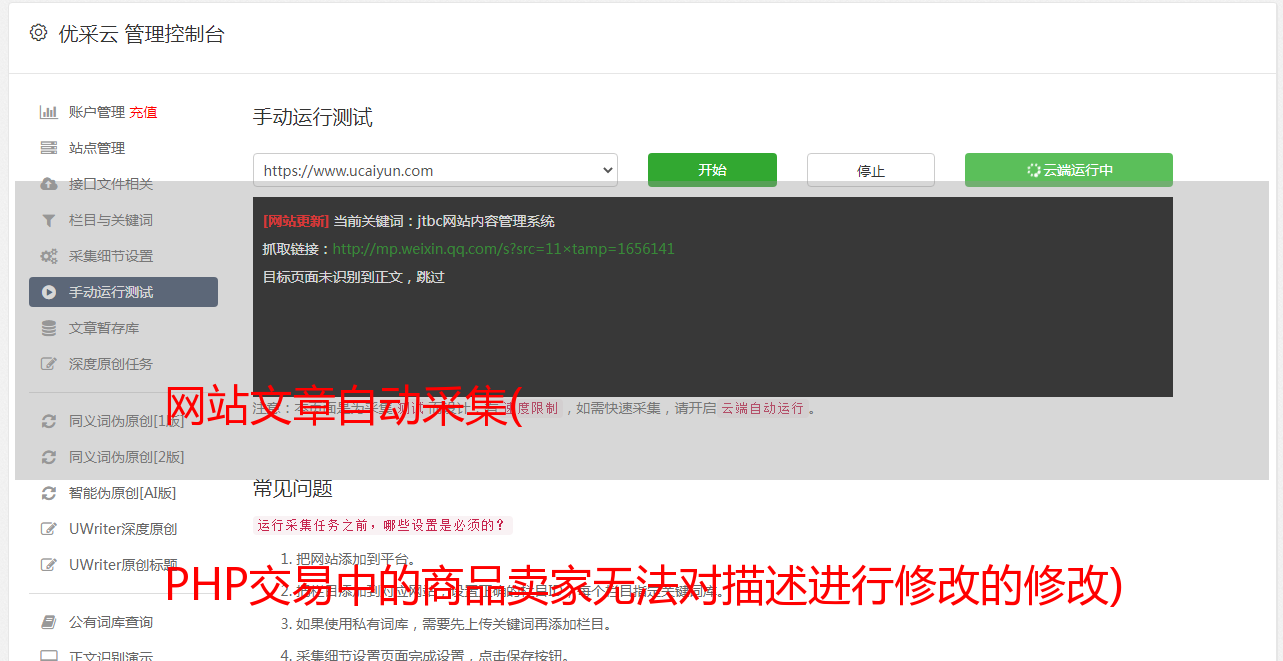Click the monitor icon for 正文识别演示
The width and height of the screenshot is (1283, 661).
point(48,655)
